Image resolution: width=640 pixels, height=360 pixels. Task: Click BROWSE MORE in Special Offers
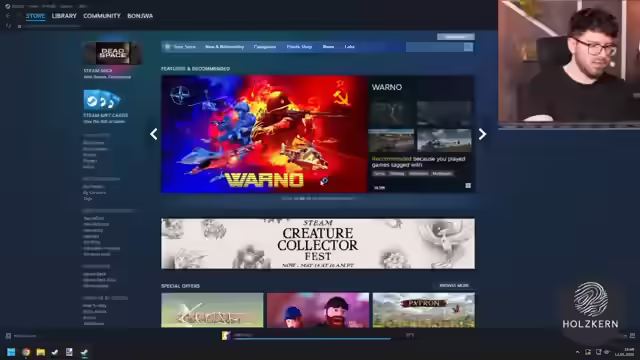[x=454, y=286]
